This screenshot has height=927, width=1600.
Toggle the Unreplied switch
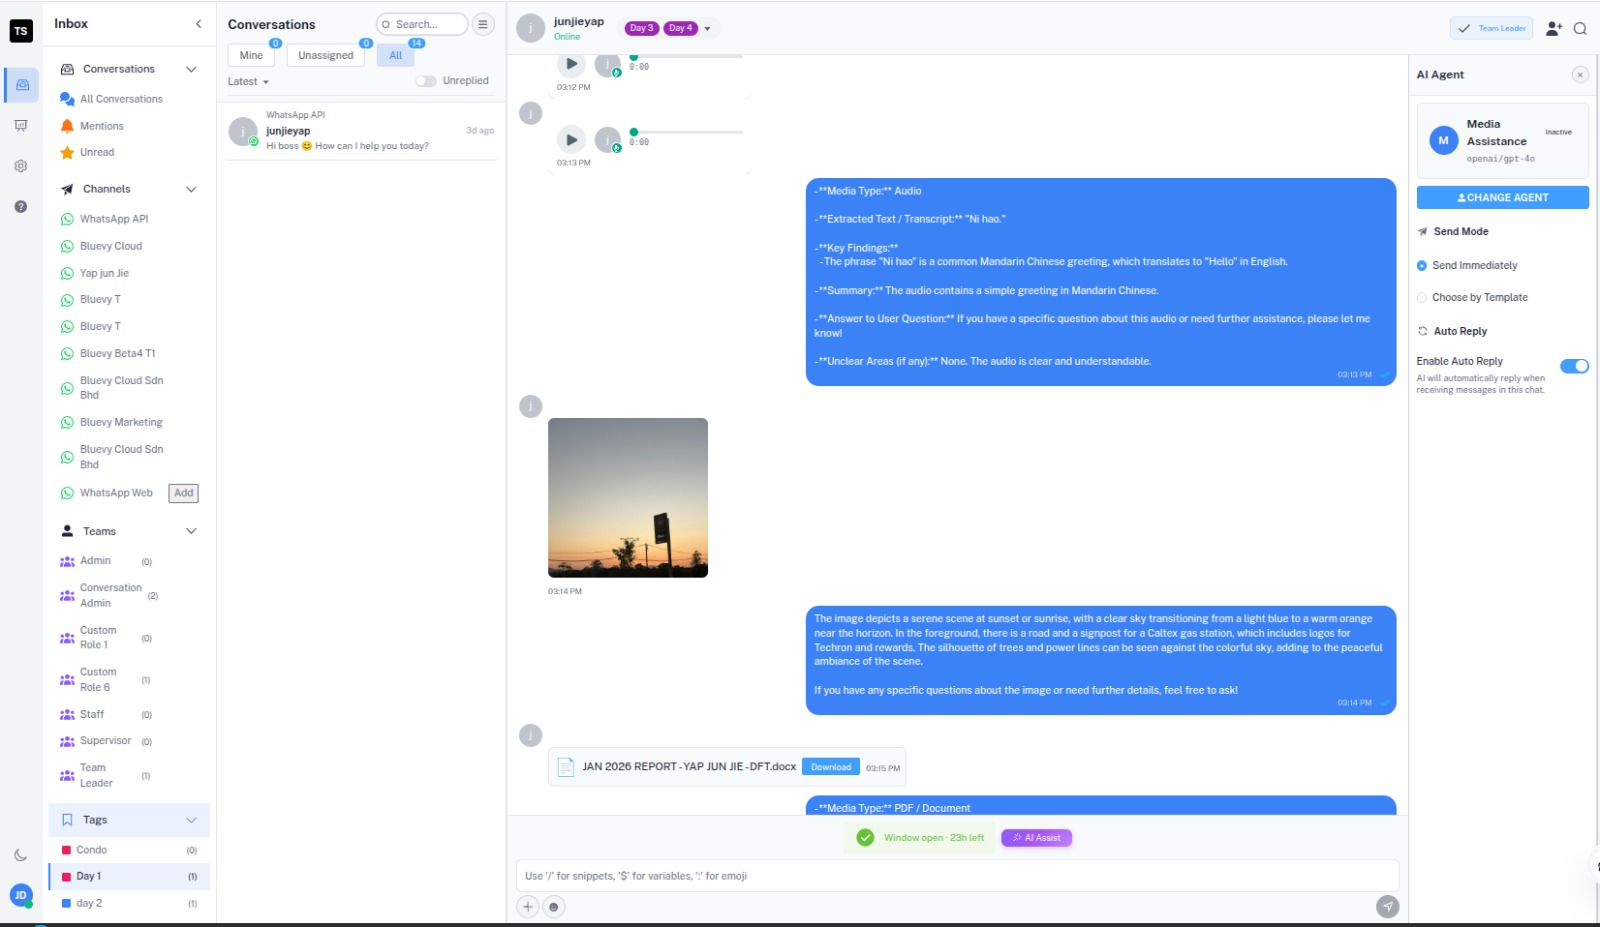pos(426,81)
